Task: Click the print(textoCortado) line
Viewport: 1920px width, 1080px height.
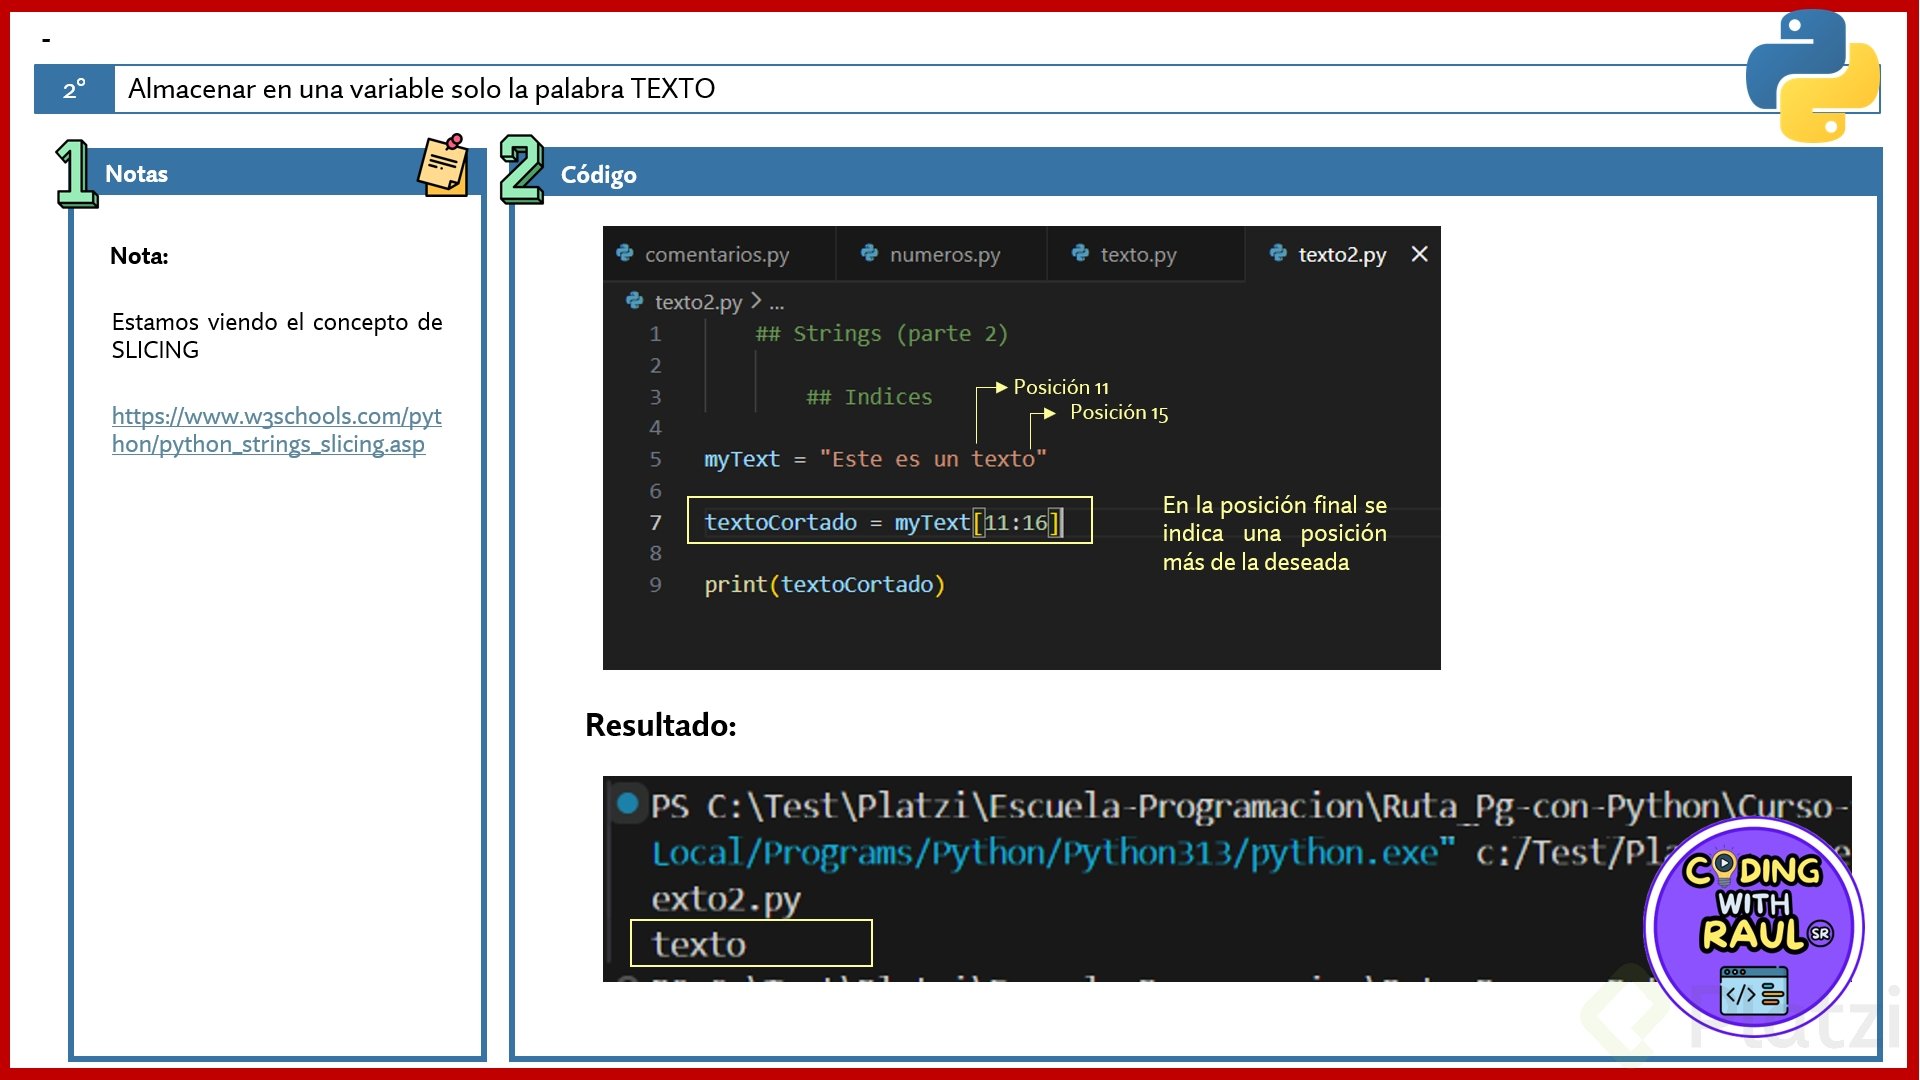Action: (x=824, y=584)
